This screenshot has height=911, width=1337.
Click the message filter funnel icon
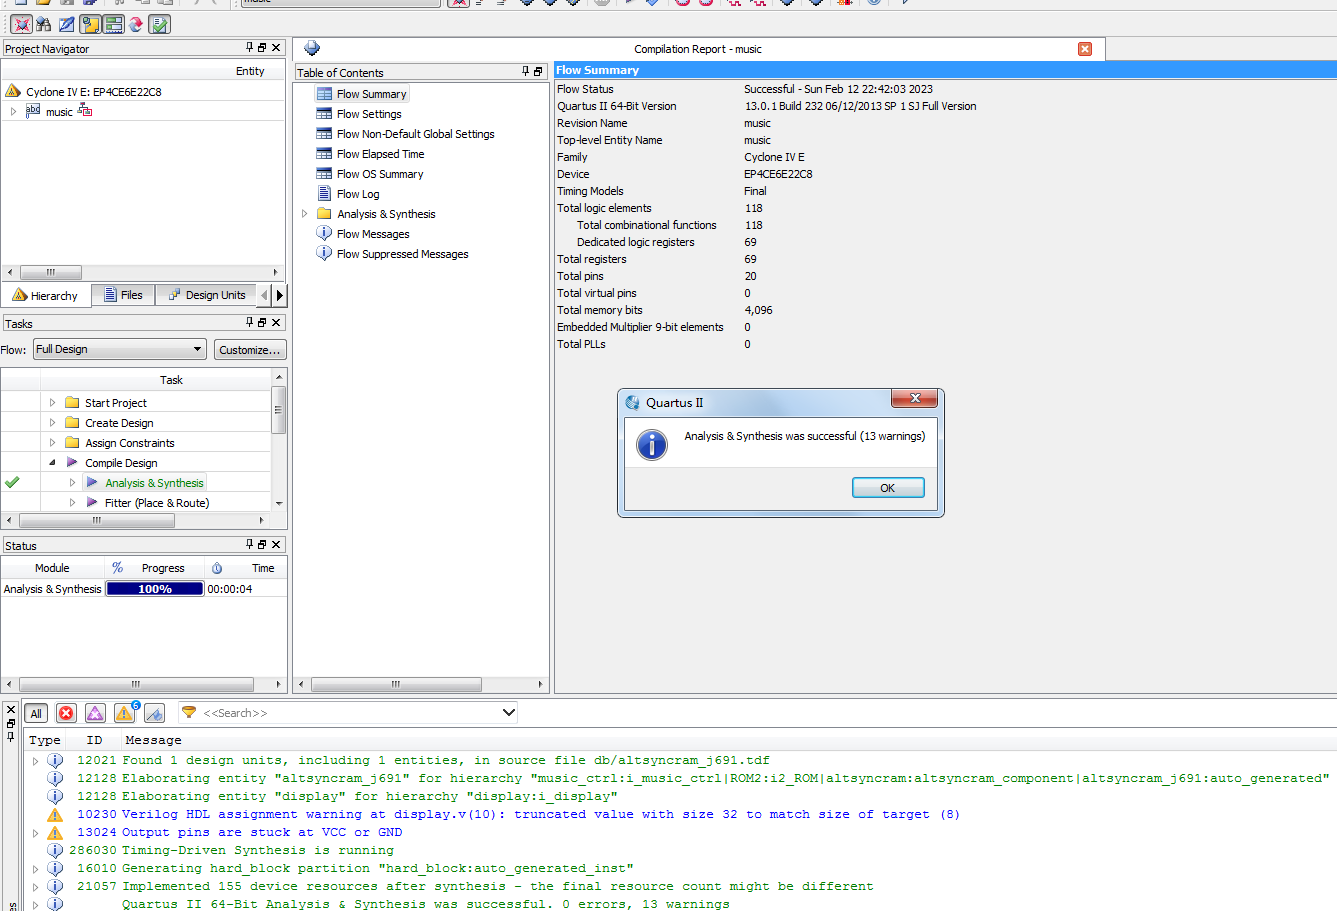tap(189, 712)
